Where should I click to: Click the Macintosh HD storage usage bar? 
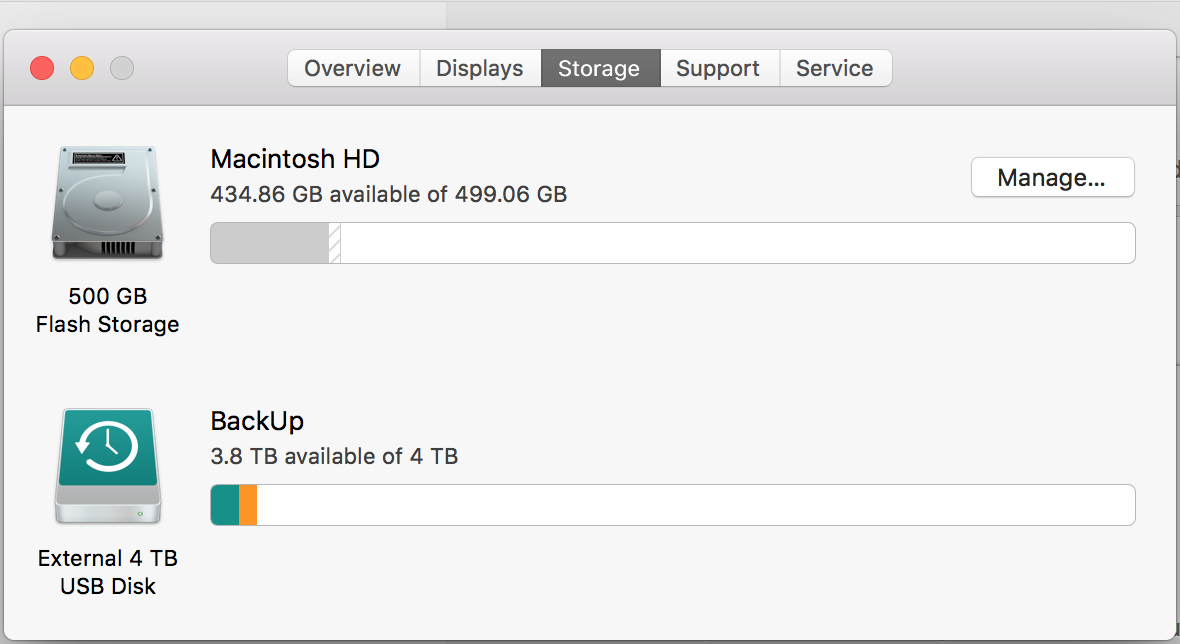click(672, 243)
